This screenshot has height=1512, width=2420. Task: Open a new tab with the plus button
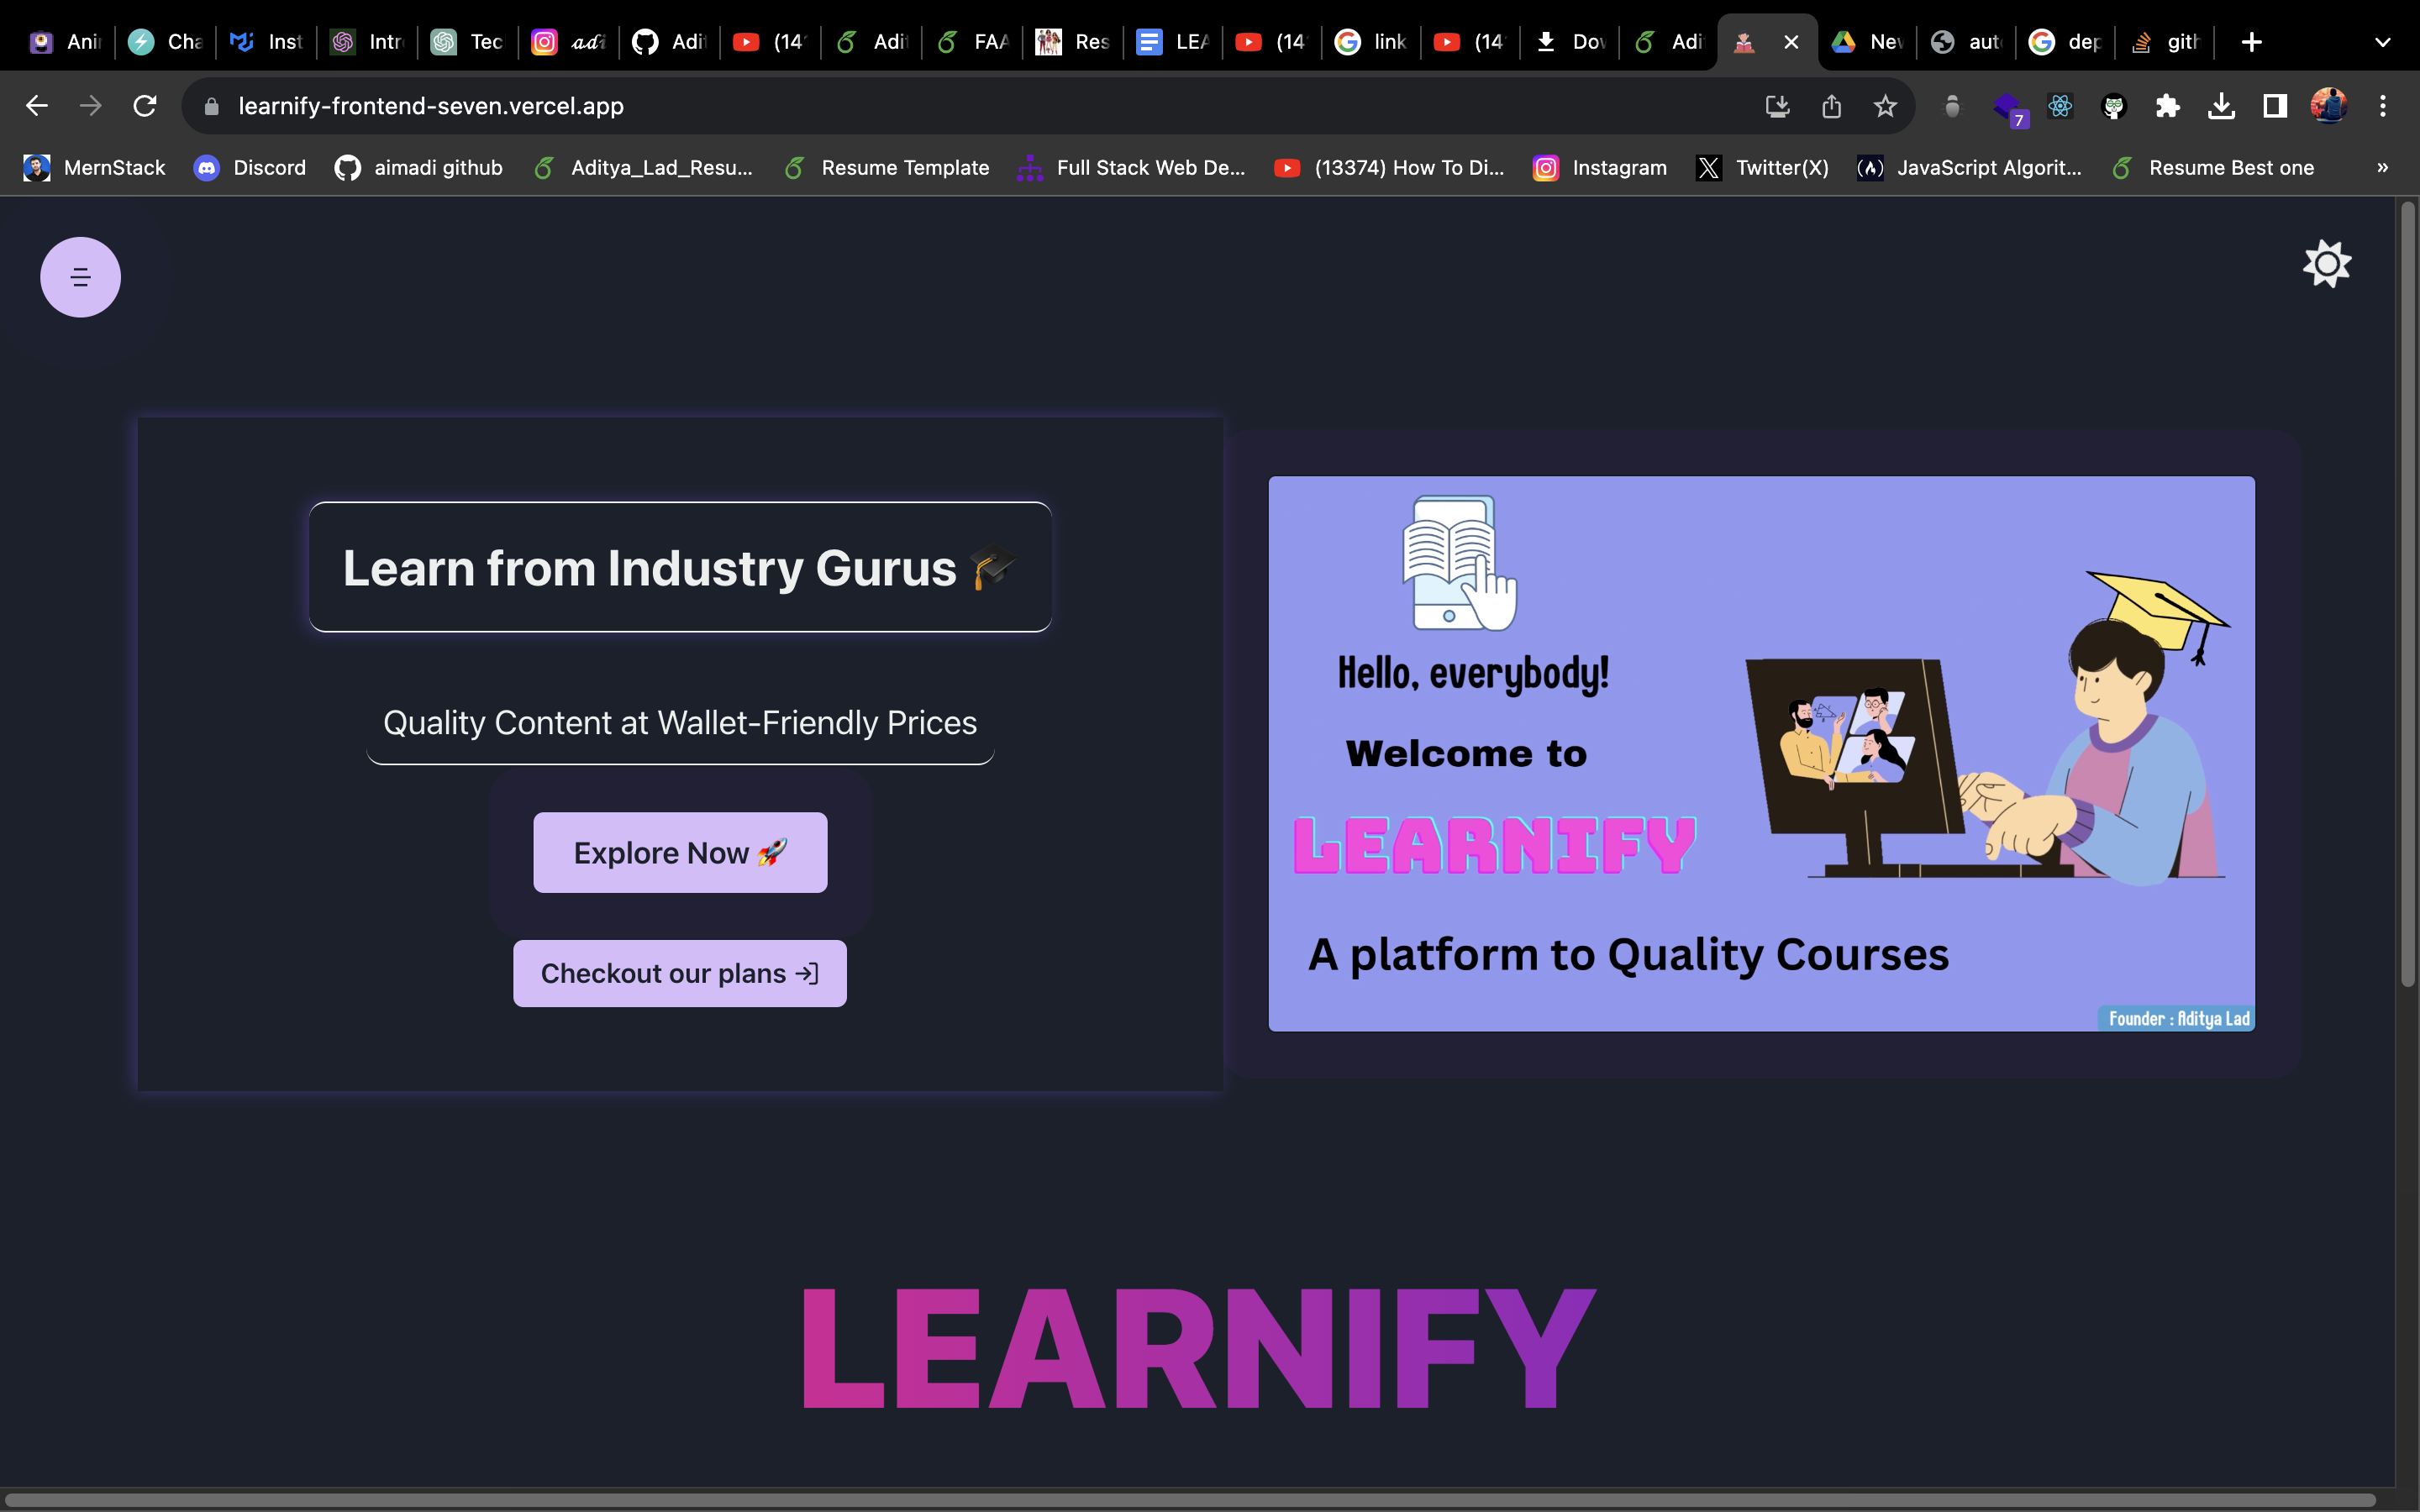tap(2251, 41)
